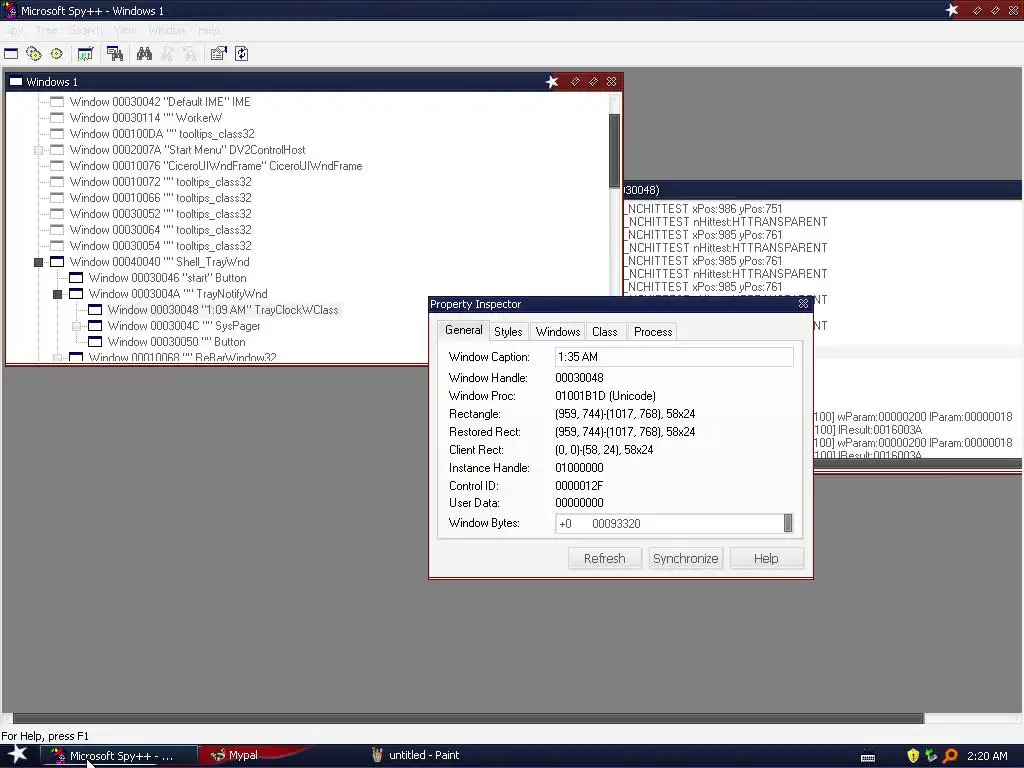This screenshot has width=1024, height=768.
Task: Open the View menu
Action: coord(125,30)
